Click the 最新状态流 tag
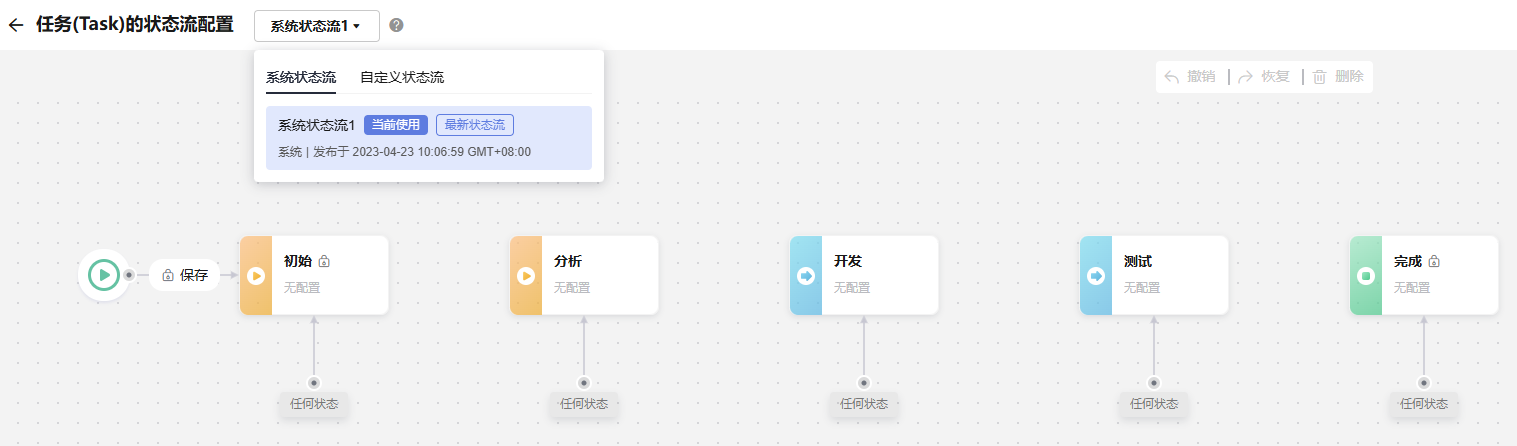 click(x=475, y=125)
